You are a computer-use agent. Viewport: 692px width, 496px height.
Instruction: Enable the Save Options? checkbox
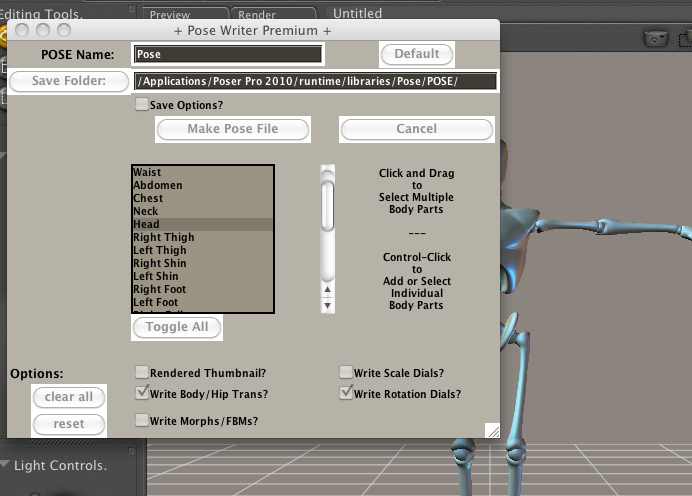[142, 105]
